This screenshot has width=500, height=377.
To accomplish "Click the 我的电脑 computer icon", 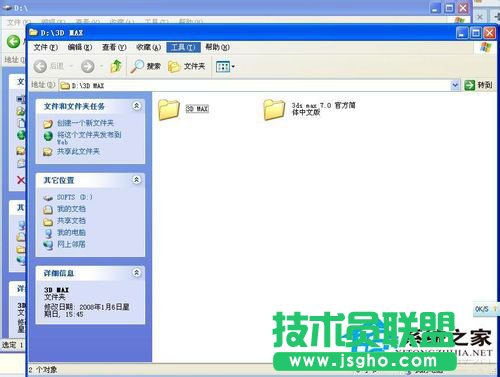I will pos(49,233).
